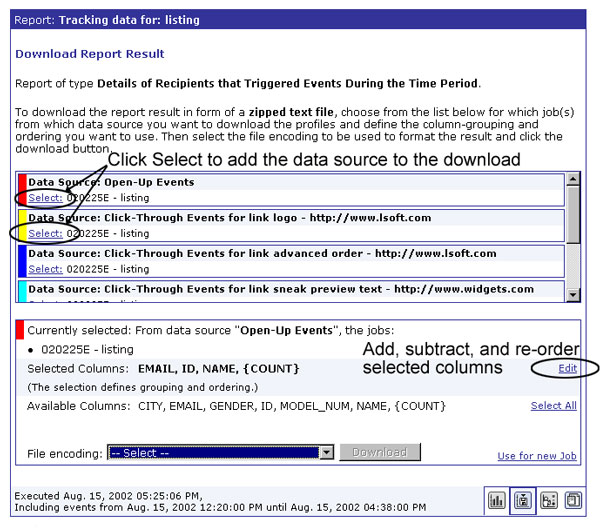600x532 pixels.
Task: Click the '020225E - listing' bullet item
Action: click(x=87, y=349)
